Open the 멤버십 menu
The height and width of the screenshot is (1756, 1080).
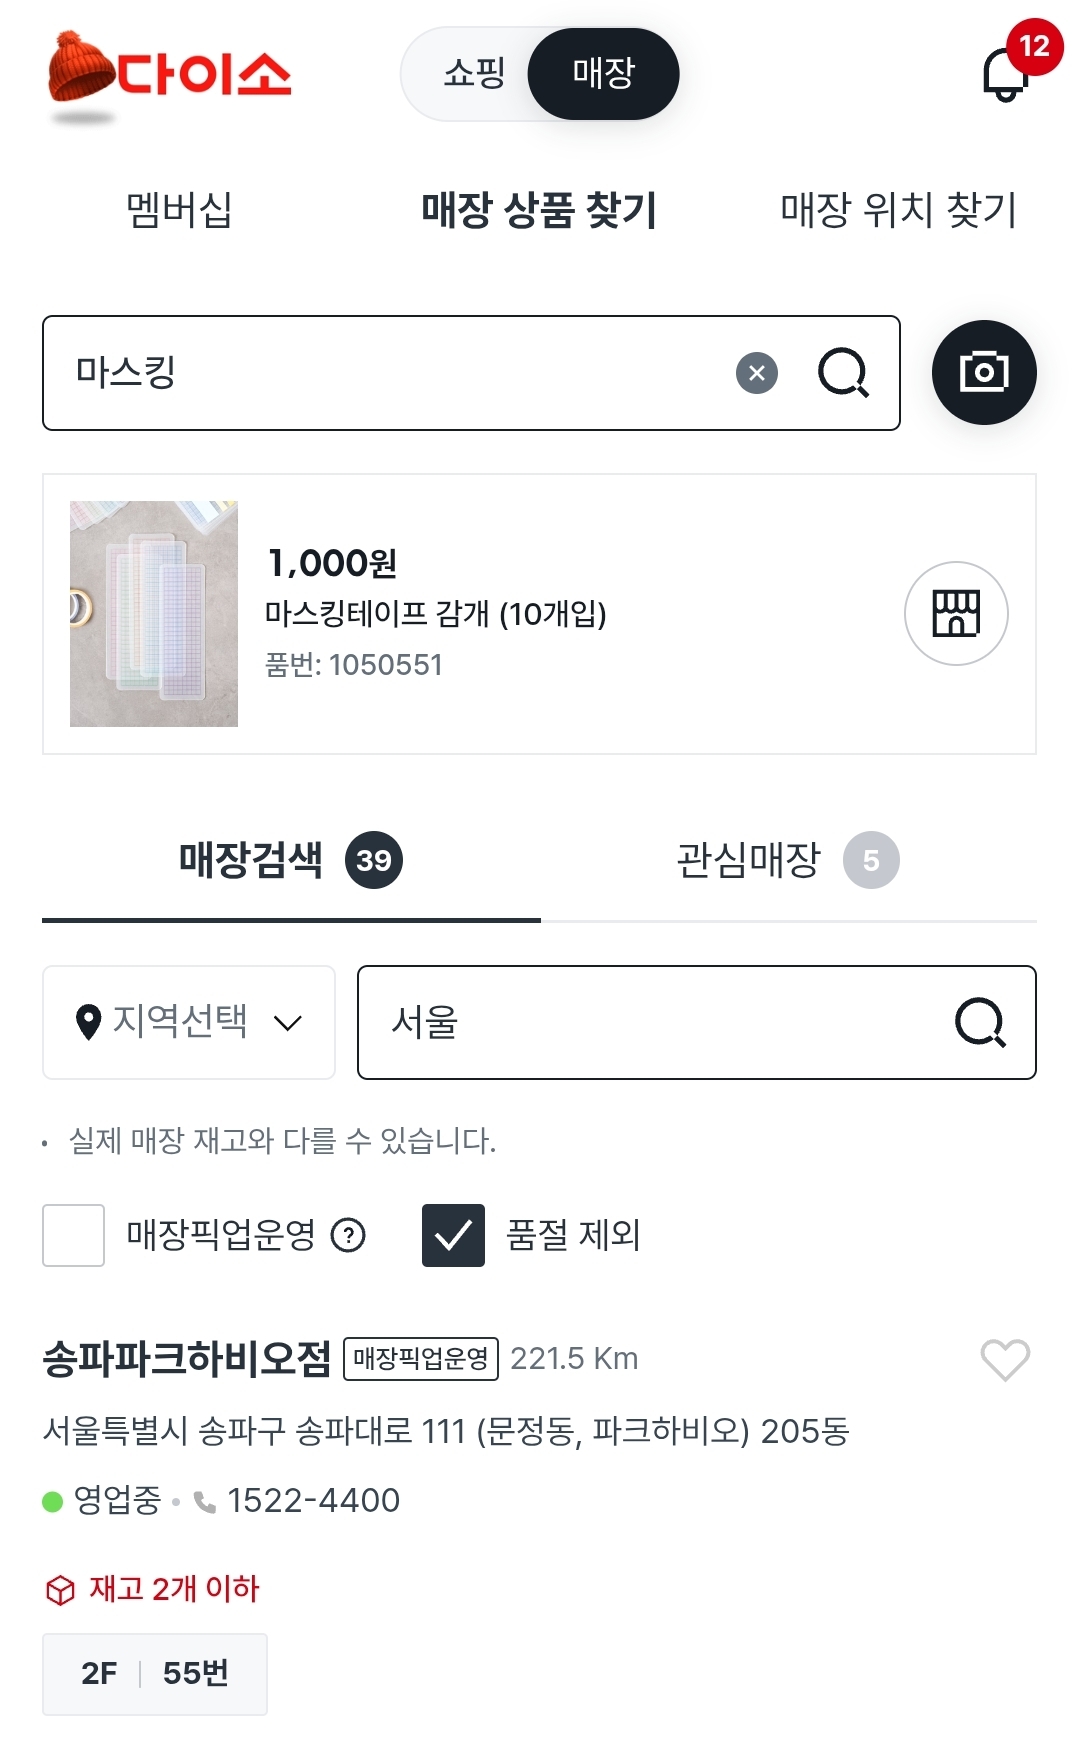pos(179,210)
